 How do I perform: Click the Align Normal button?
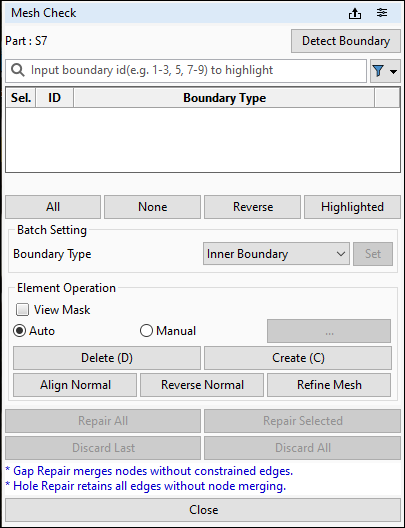(x=75, y=385)
